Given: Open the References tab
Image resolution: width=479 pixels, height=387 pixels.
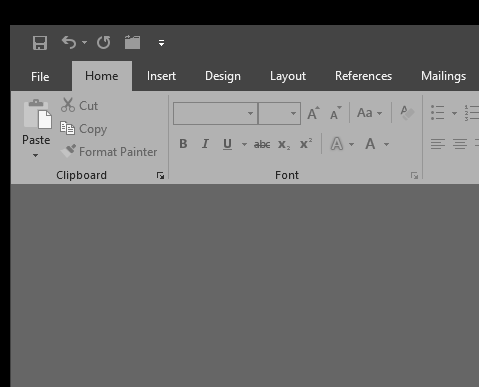Looking at the screenshot, I should click(363, 76).
